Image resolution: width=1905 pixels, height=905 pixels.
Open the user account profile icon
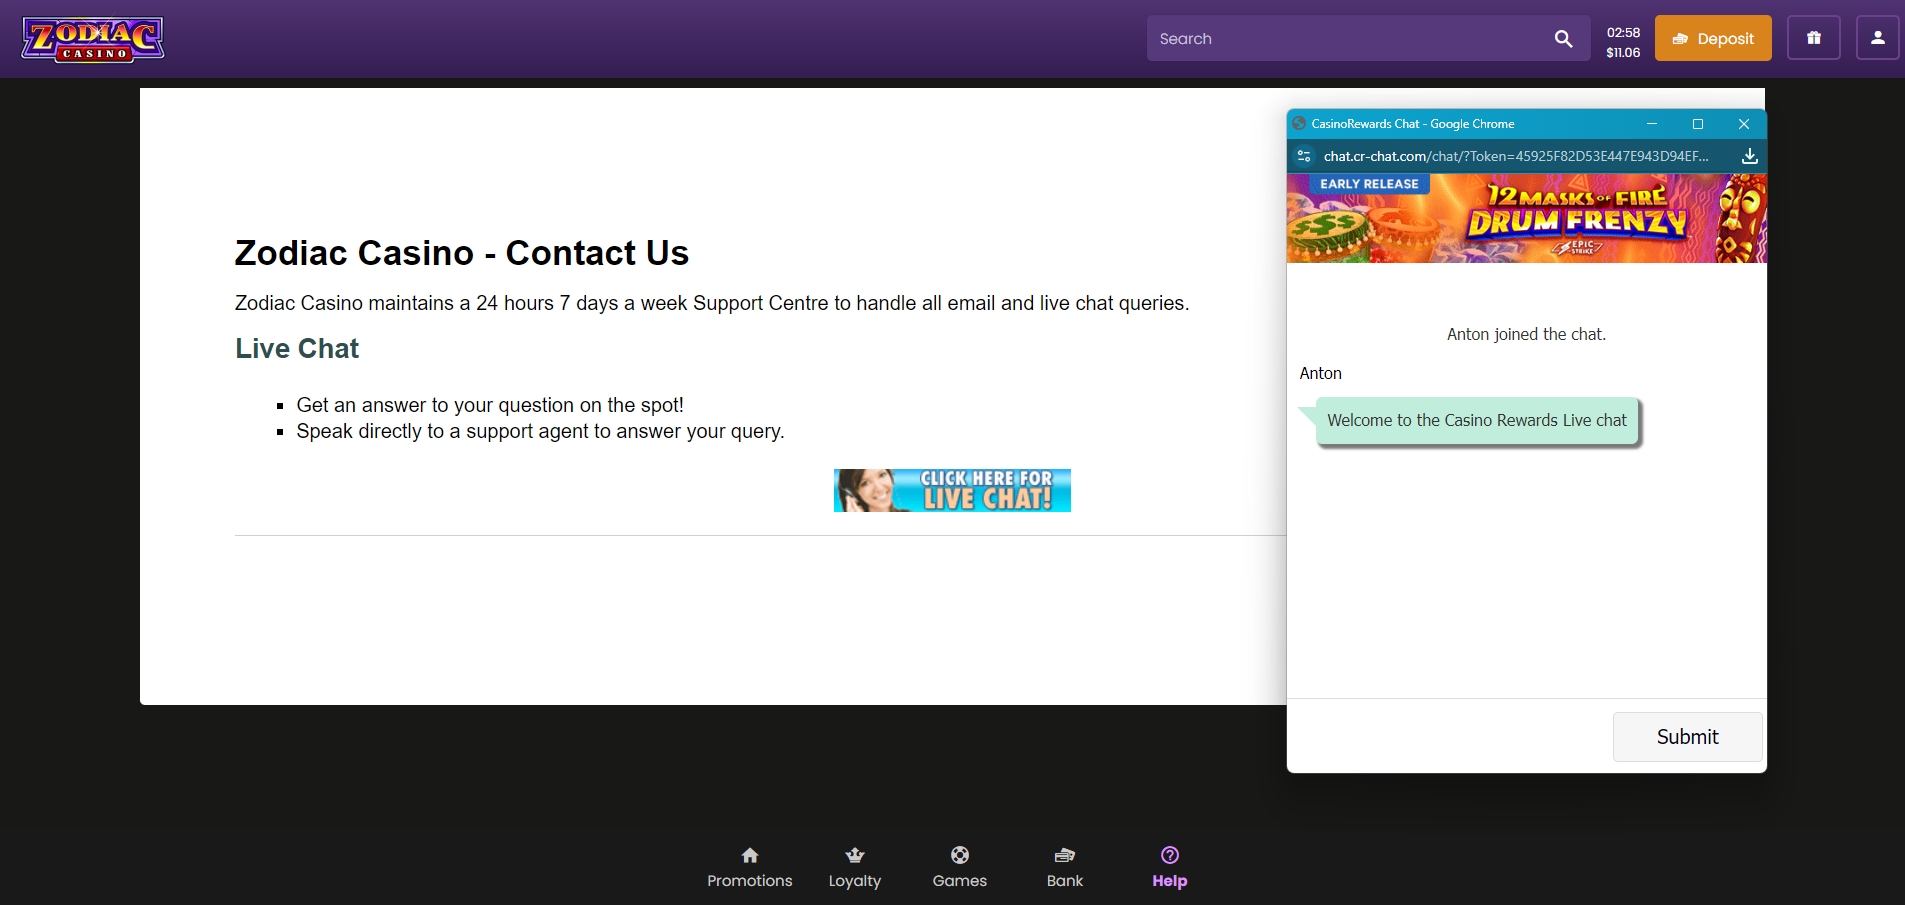(1878, 38)
